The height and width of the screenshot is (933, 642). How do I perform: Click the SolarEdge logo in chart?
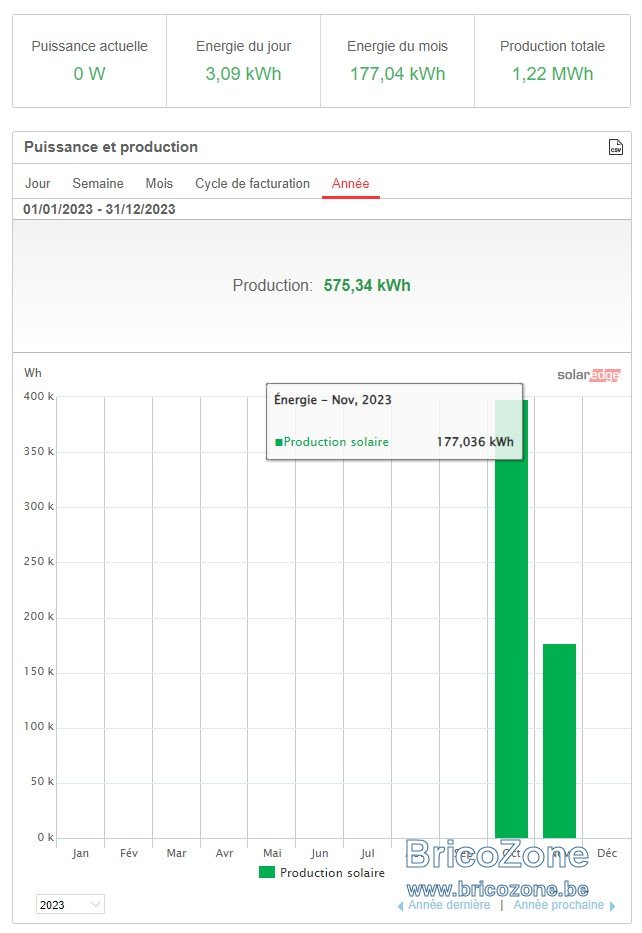coord(588,375)
